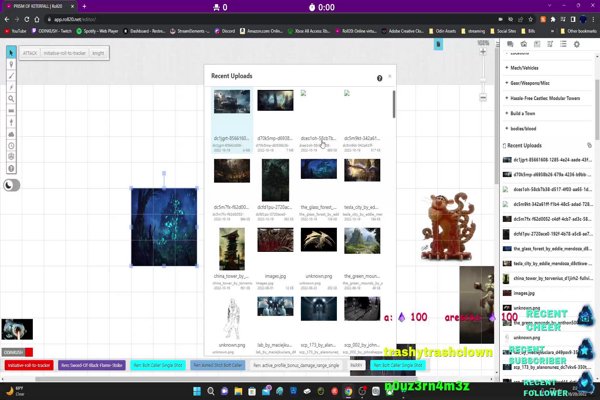The height and width of the screenshot is (400, 600).
Task: Open the Help question mark tool
Action: click(11, 168)
